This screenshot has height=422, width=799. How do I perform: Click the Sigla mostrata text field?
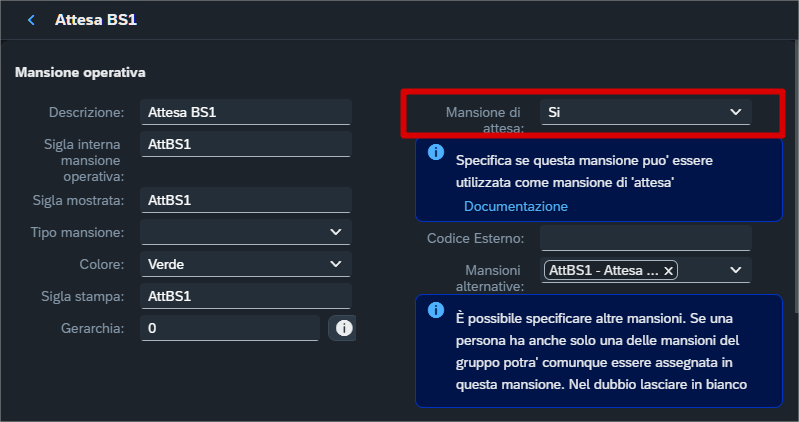tap(246, 200)
